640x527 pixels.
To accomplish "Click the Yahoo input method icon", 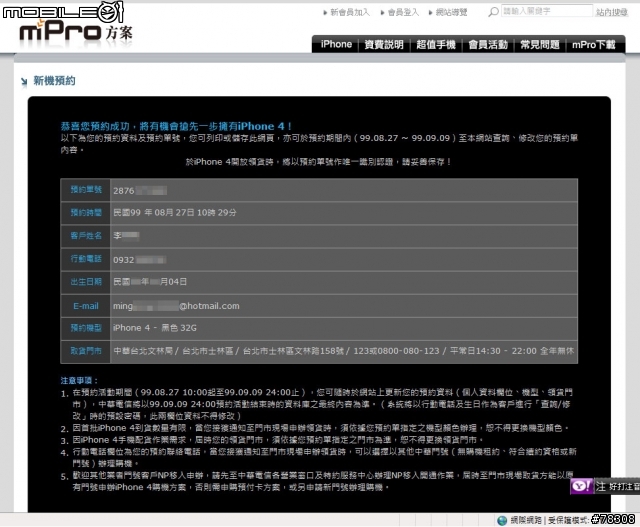I will 581,486.
